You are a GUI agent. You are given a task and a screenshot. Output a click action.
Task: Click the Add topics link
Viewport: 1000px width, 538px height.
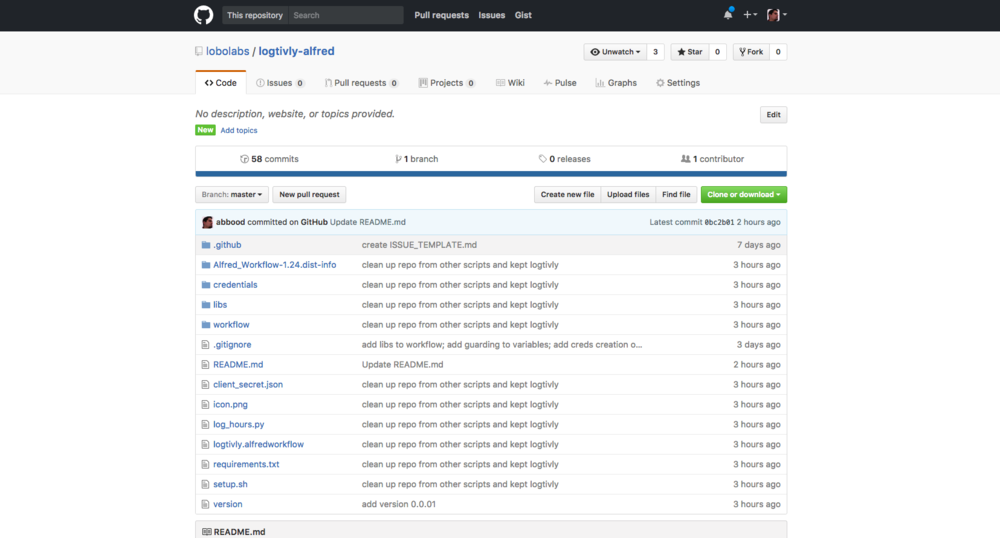click(x=239, y=130)
